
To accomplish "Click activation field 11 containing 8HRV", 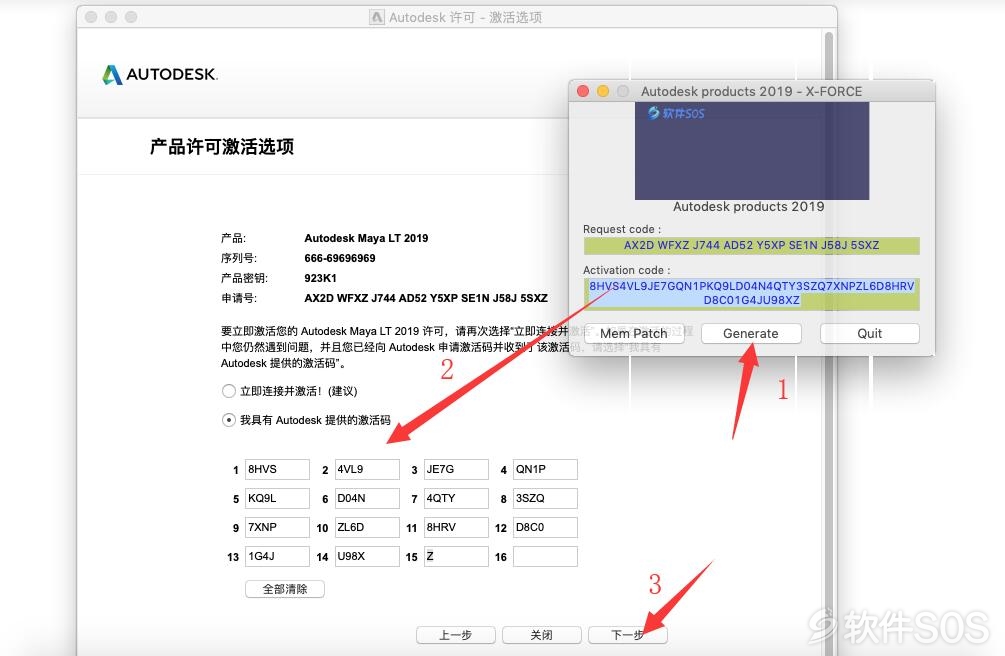I will 456,527.
